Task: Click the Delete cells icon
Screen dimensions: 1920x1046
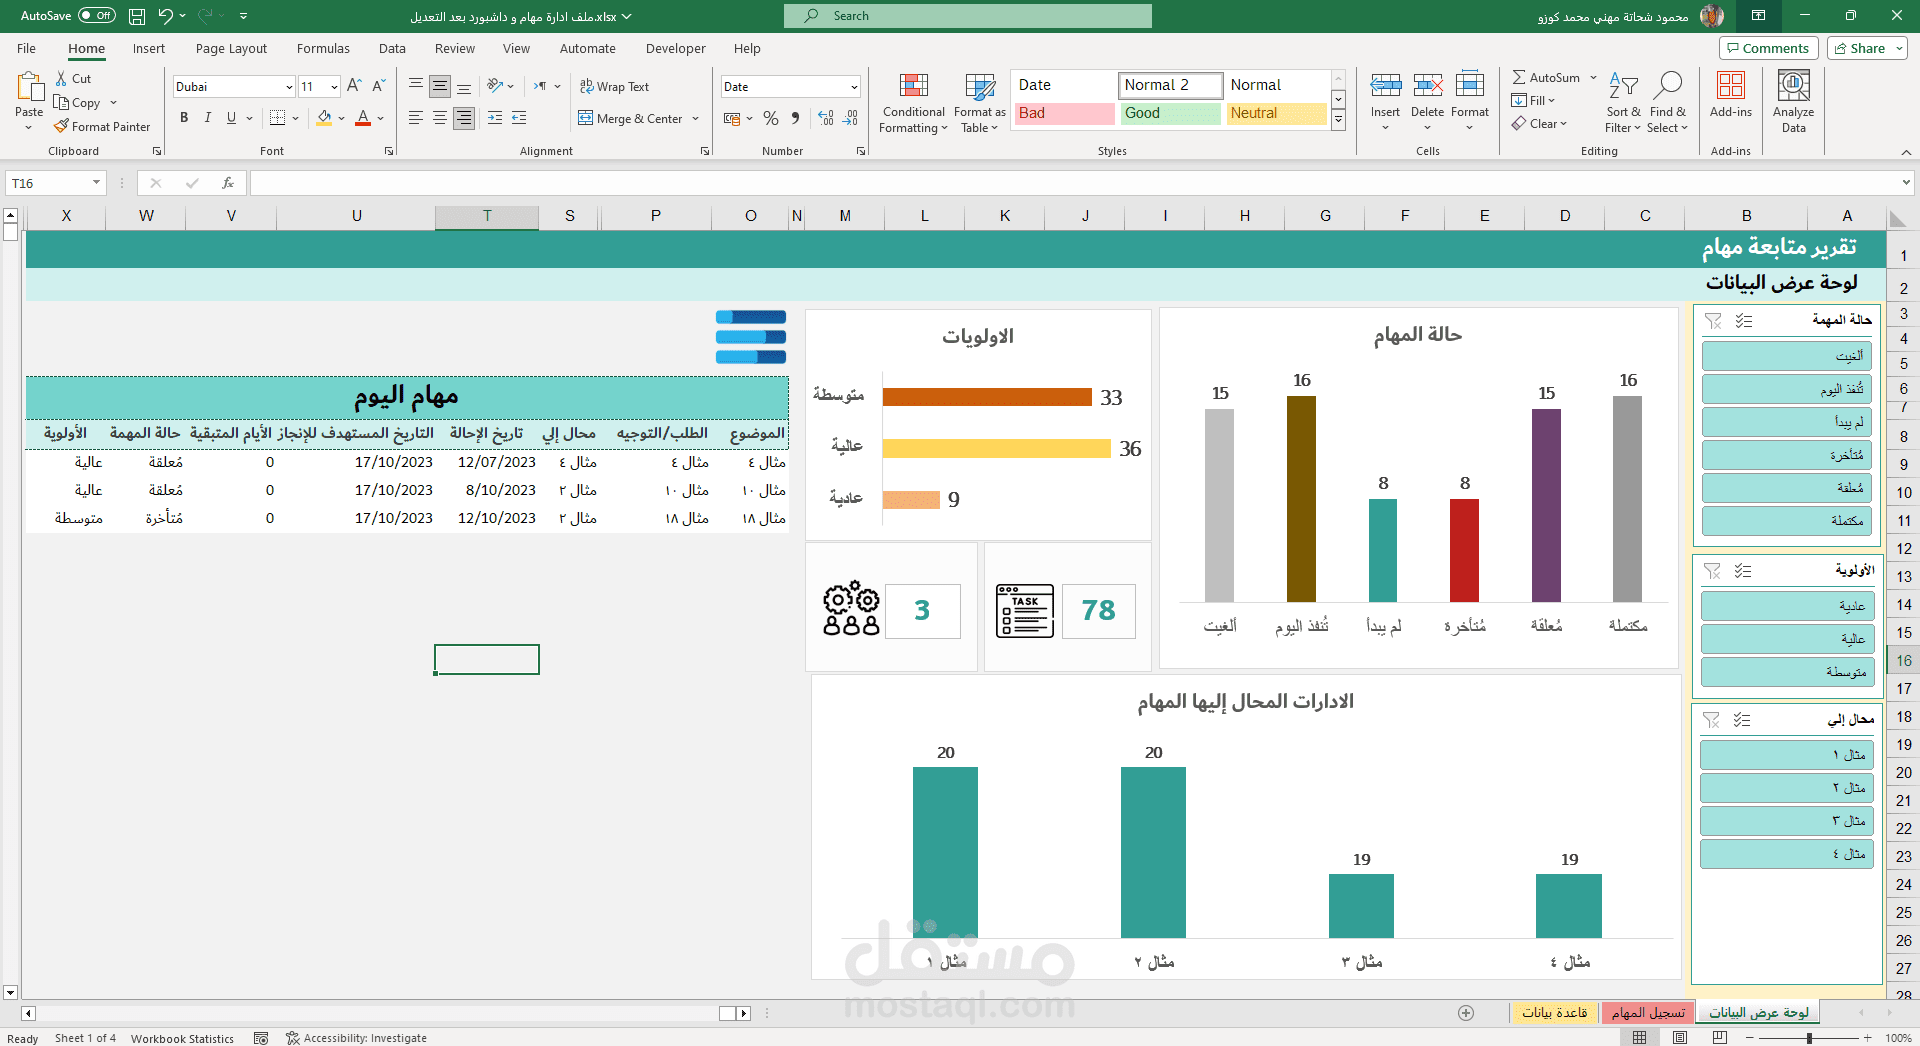Action: [1427, 86]
